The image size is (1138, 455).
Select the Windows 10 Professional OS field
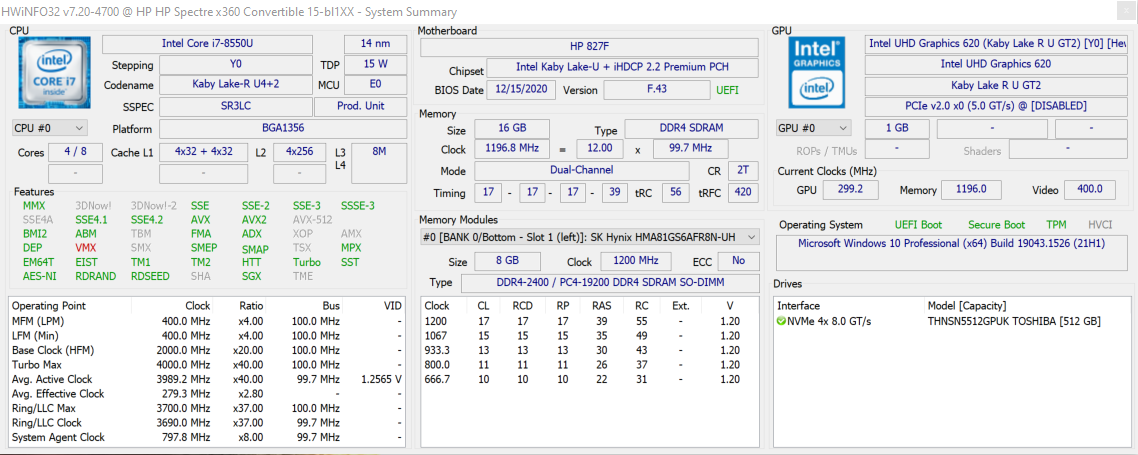click(x=951, y=253)
